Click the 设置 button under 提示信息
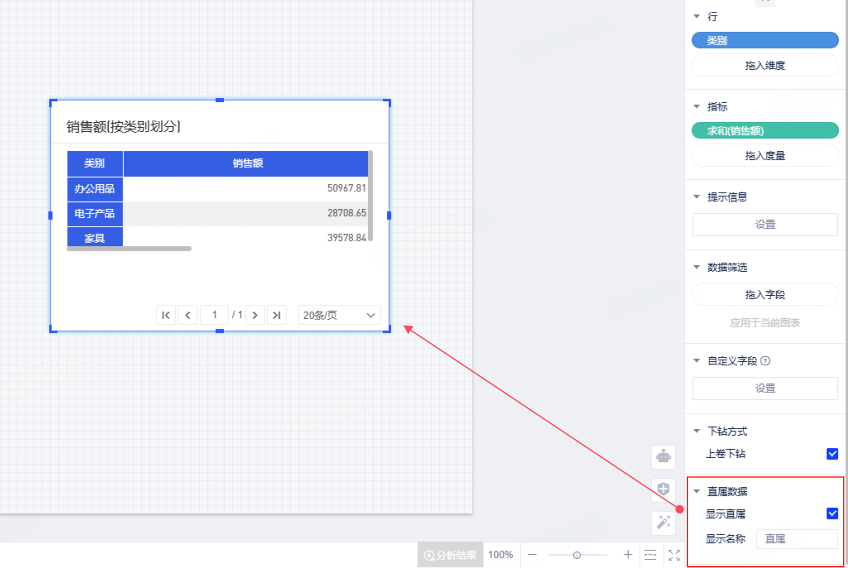The image size is (848, 568). 765,225
